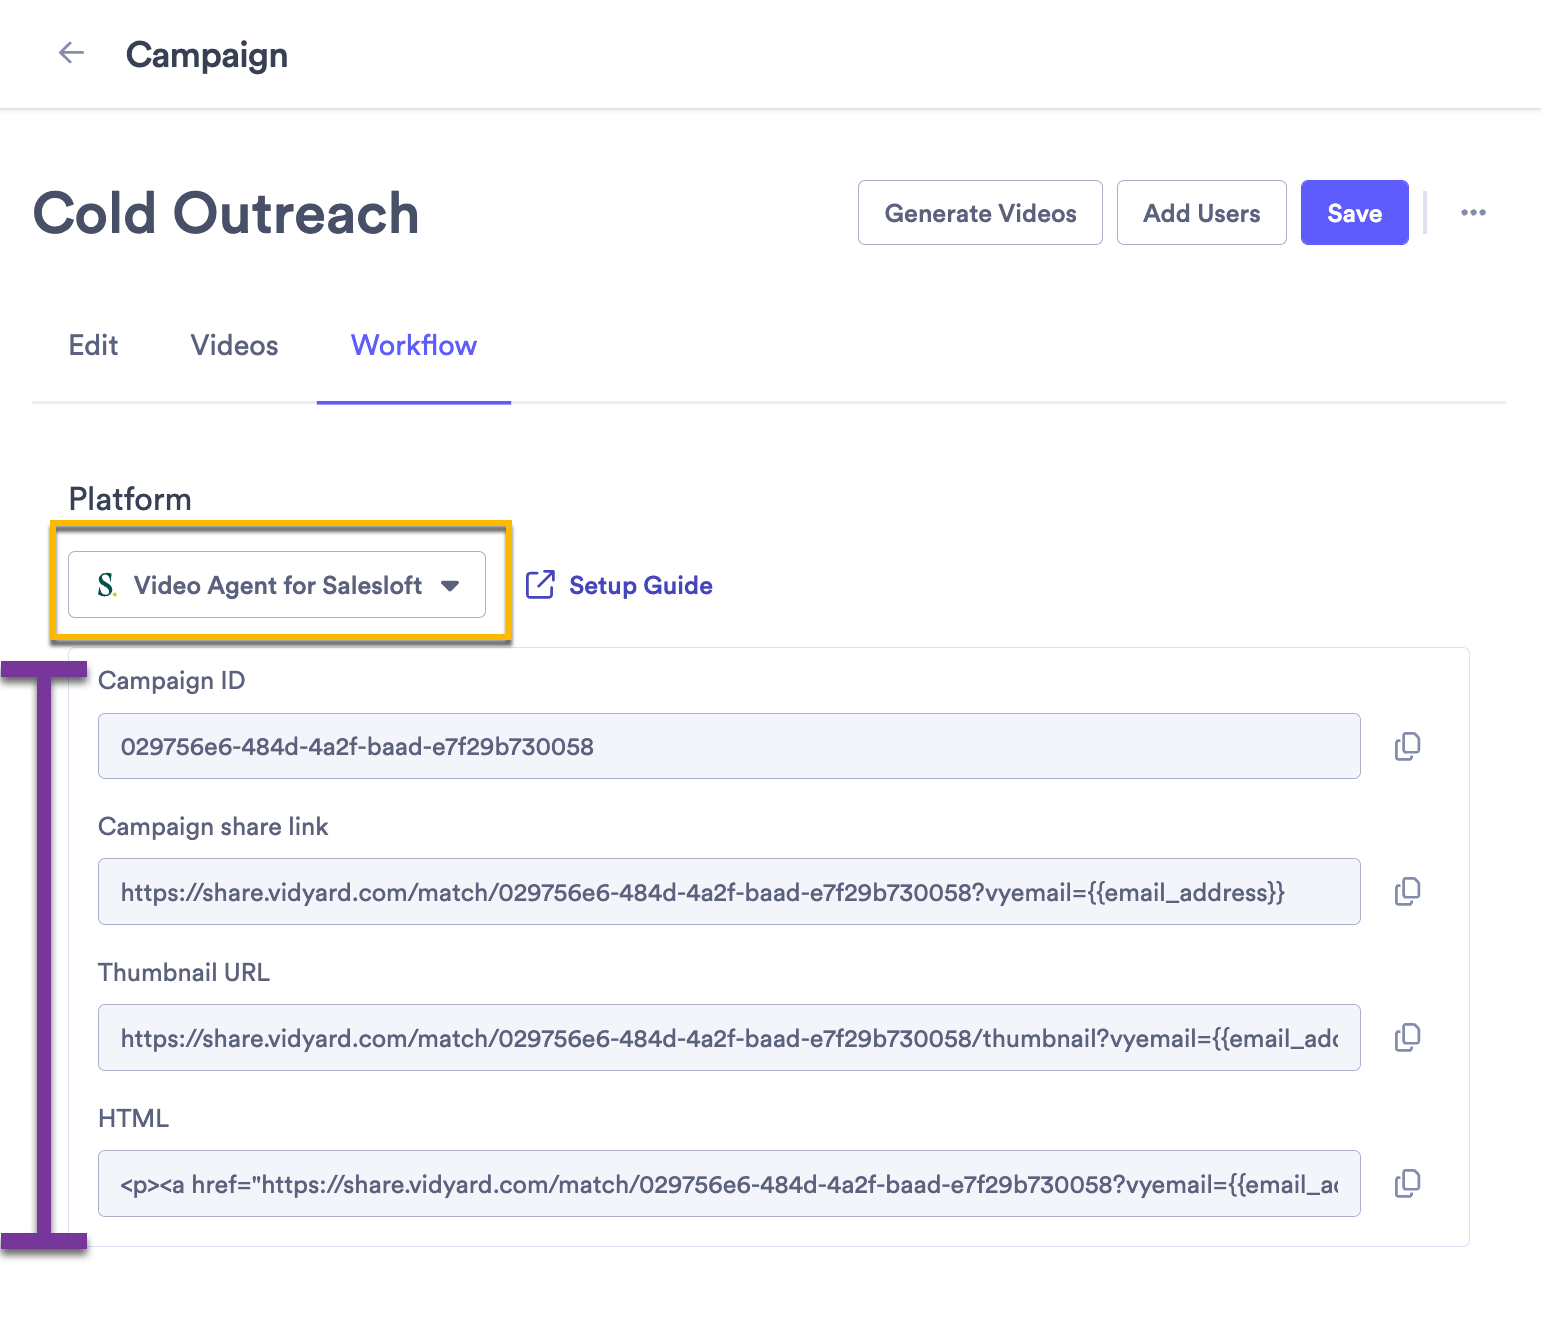Image resolution: width=1542 pixels, height=1336 pixels.
Task: Go back using the left arrow icon
Action: point(71,53)
